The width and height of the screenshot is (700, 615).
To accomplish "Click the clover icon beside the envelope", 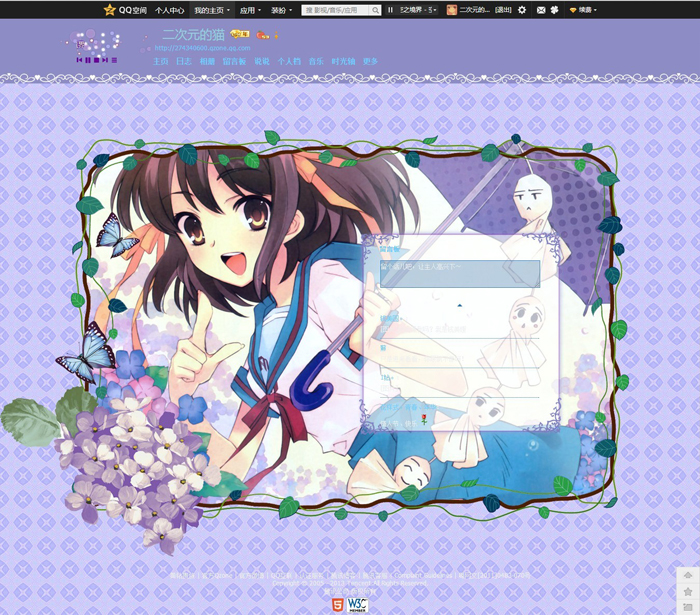I will tap(554, 10).
